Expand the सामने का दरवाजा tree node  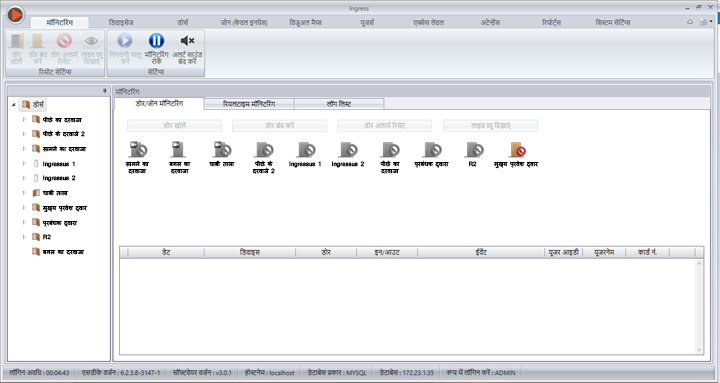pyautogui.click(x=24, y=149)
